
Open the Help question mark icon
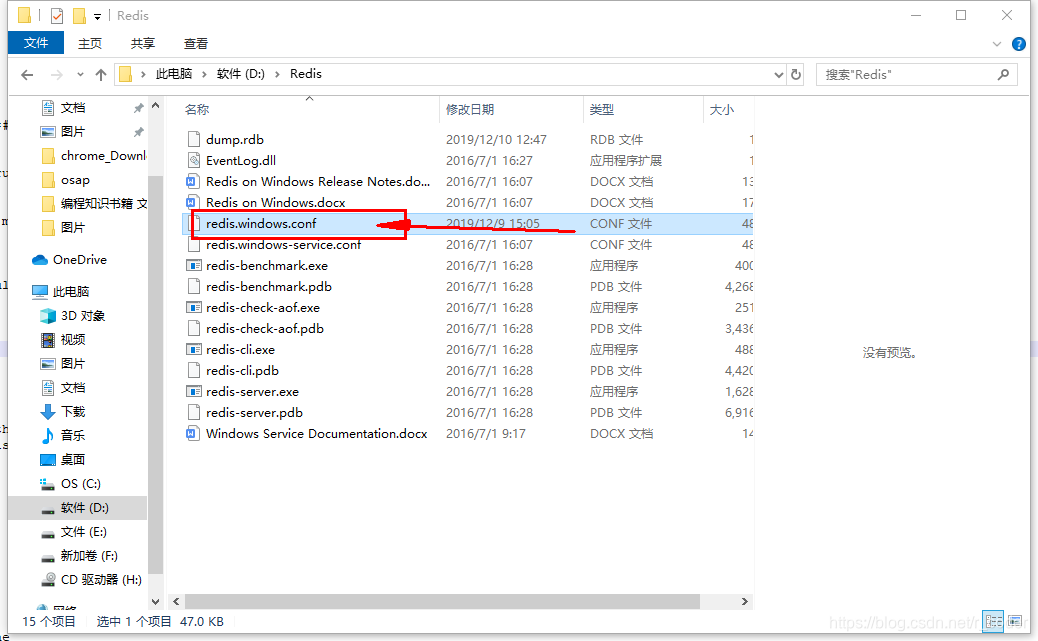(x=1019, y=44)
